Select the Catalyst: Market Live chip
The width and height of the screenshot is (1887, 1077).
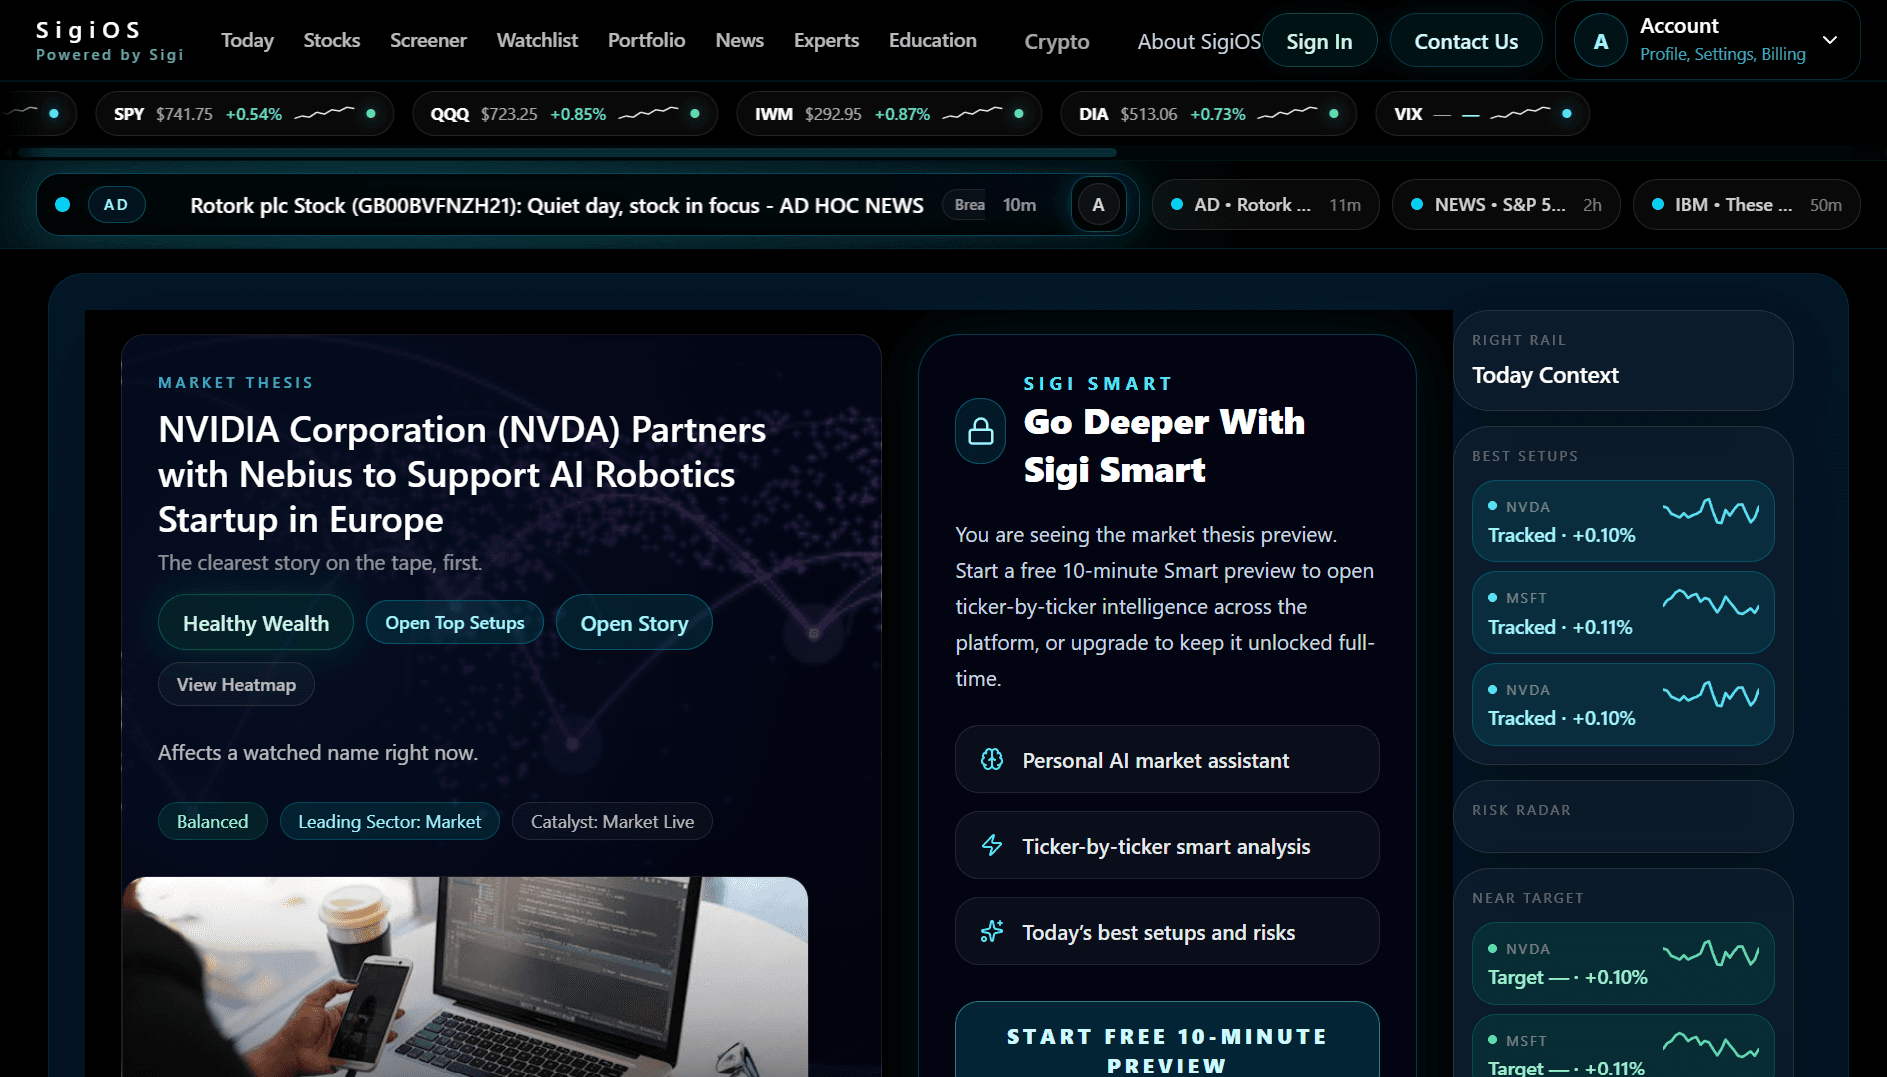pyautogui.click(x=612, y=821)
